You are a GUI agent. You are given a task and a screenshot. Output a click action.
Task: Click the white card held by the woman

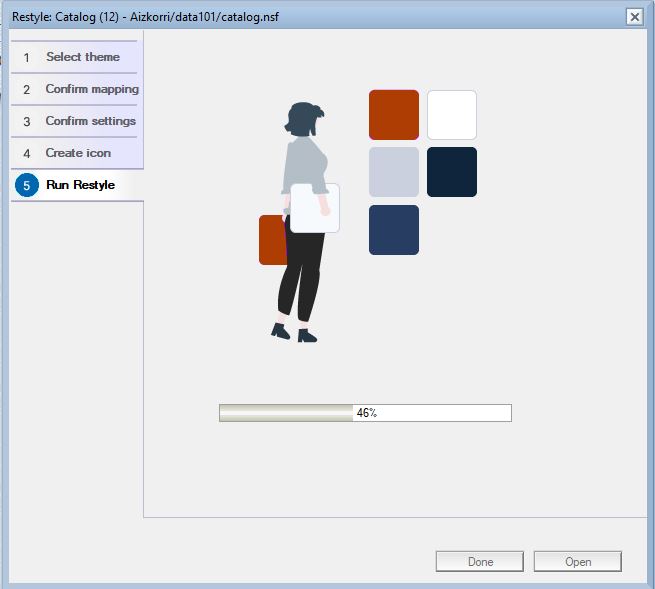pyautogui.click(x=314, y=208)
